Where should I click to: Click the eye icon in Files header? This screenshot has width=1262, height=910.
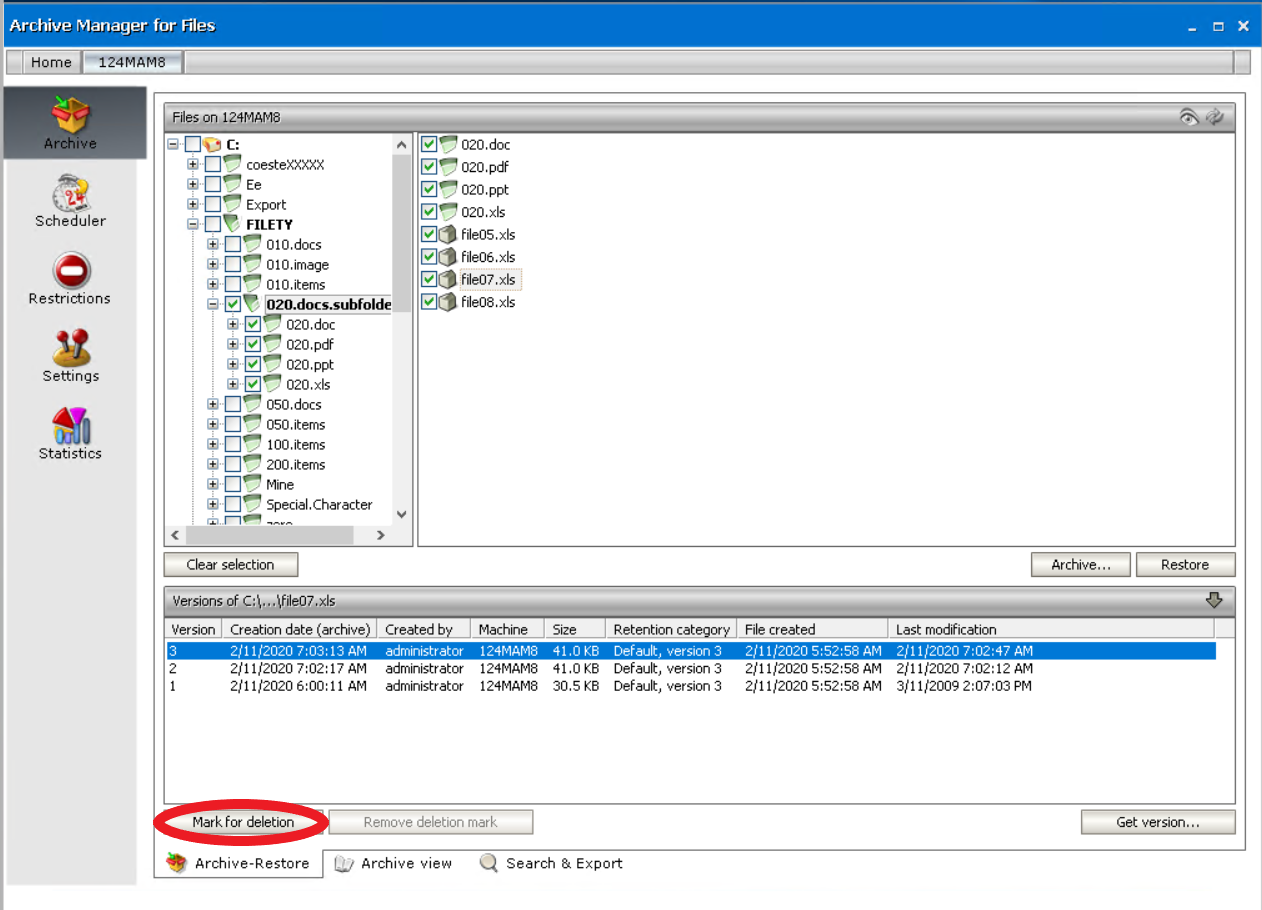(x=1189, y=117)
